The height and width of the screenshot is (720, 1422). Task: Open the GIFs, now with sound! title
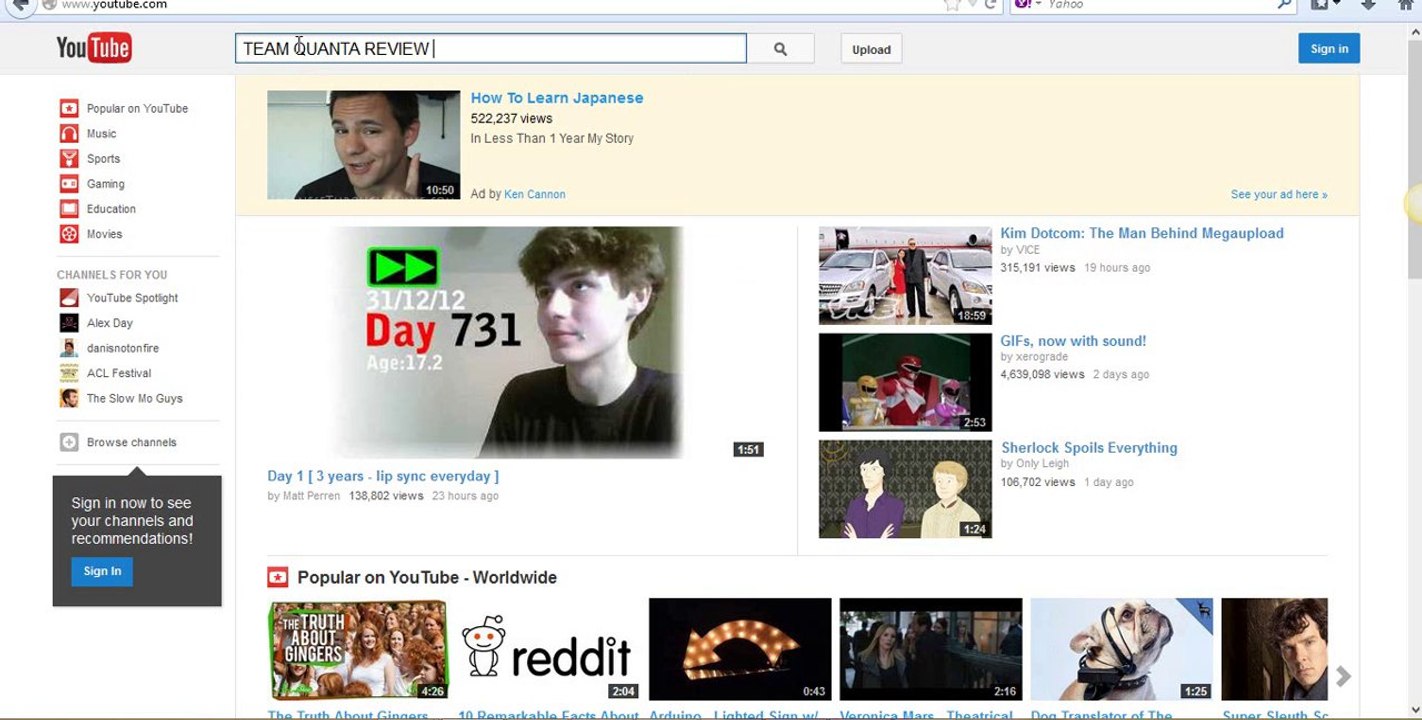(1073, 341)
